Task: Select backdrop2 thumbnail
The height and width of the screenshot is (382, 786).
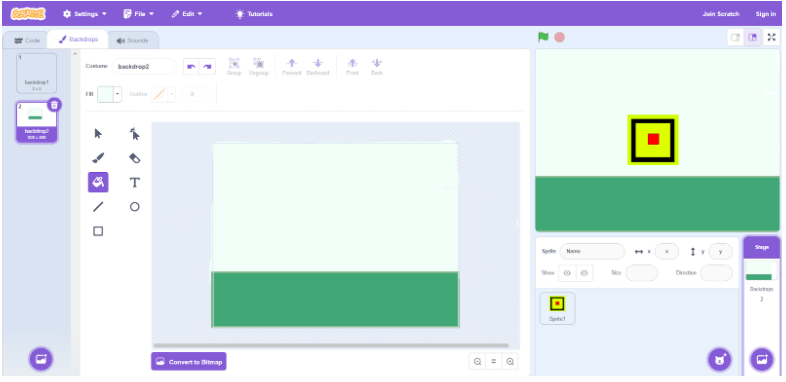Action: coord(37,123)
